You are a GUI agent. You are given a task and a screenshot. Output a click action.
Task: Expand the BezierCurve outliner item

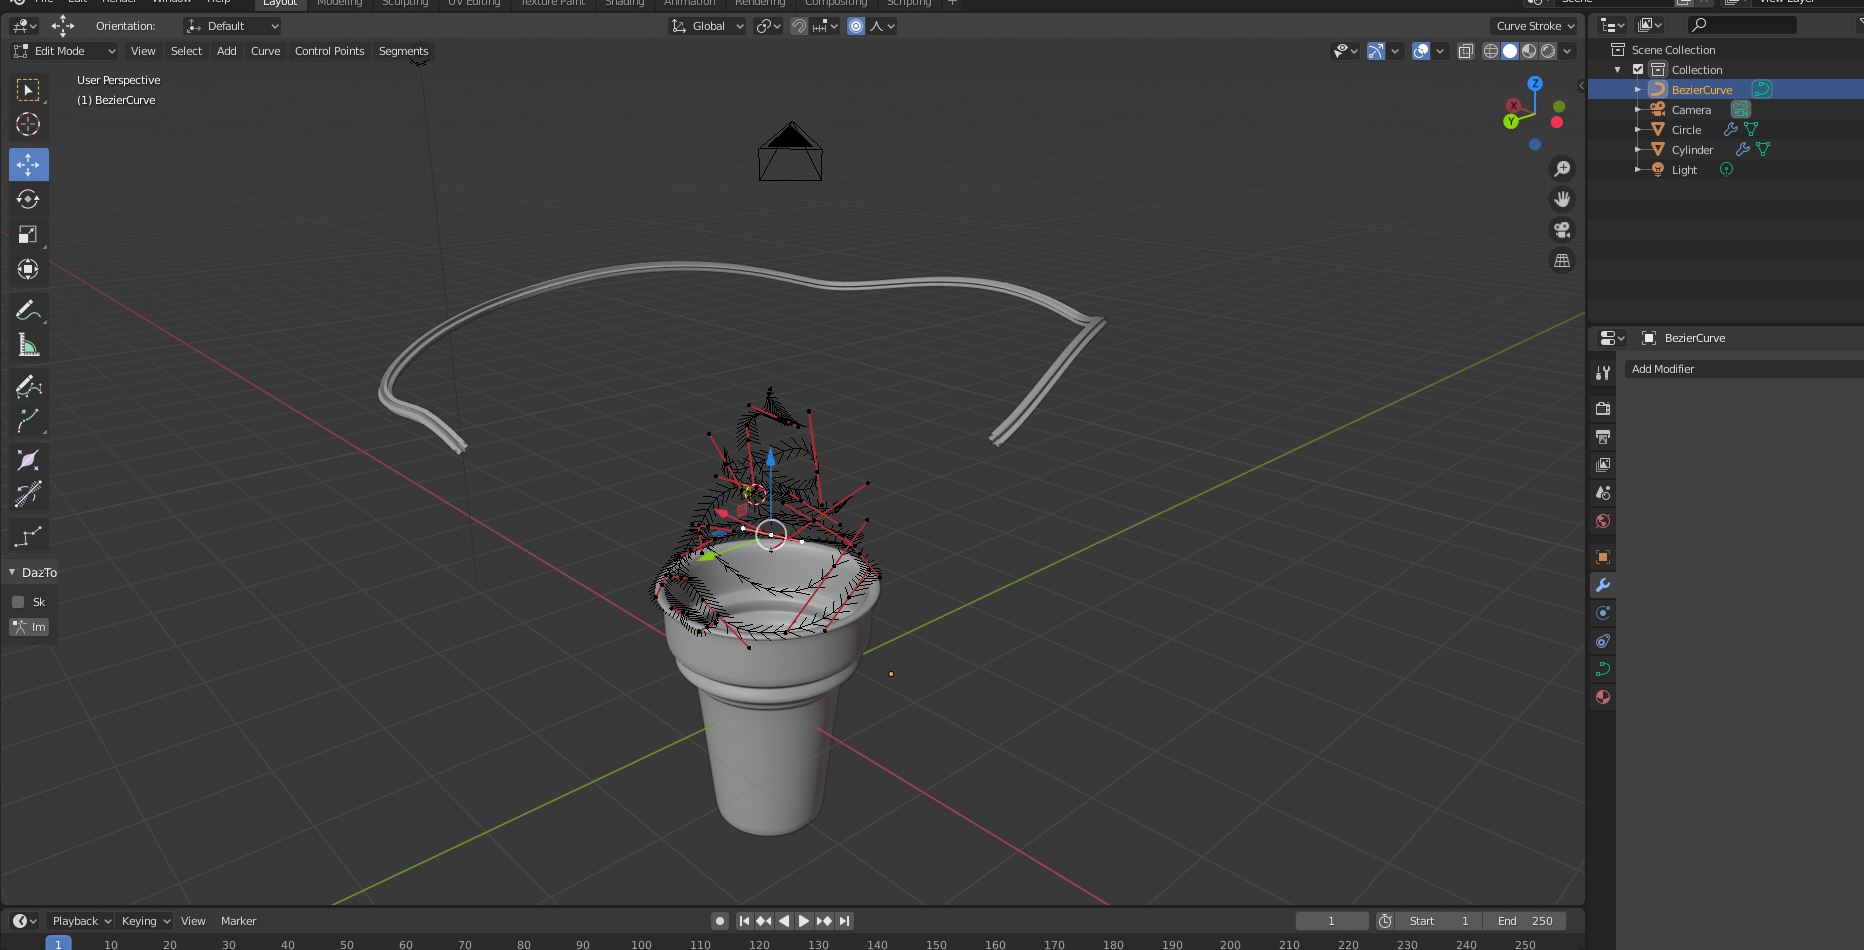(1638, 90)
